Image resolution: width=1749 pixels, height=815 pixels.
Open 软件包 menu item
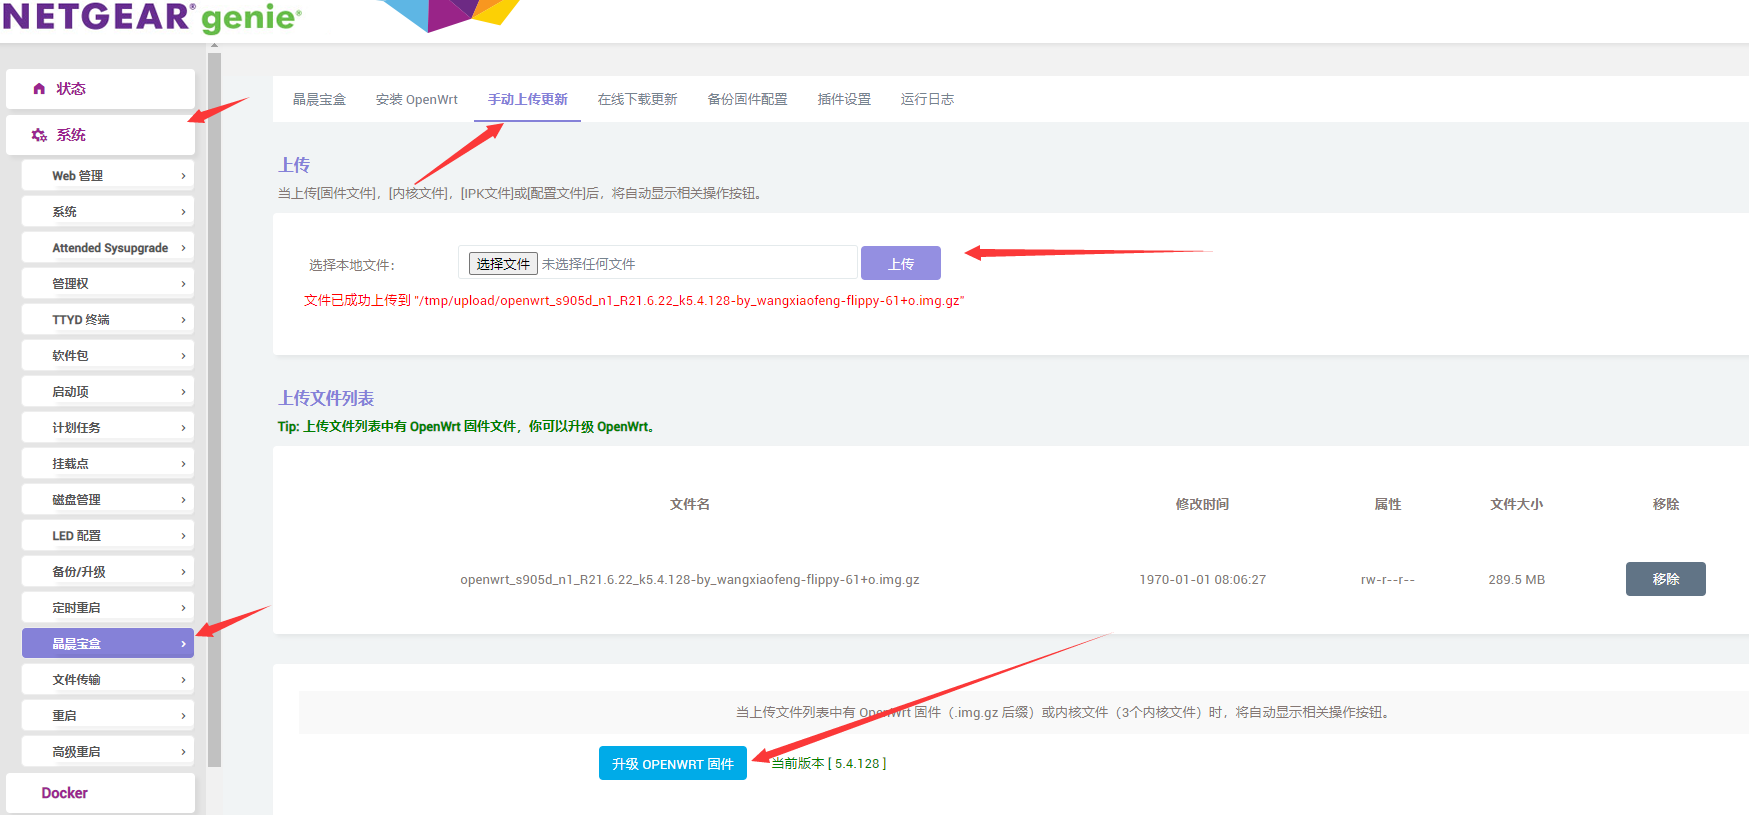[x=108, y=355]
